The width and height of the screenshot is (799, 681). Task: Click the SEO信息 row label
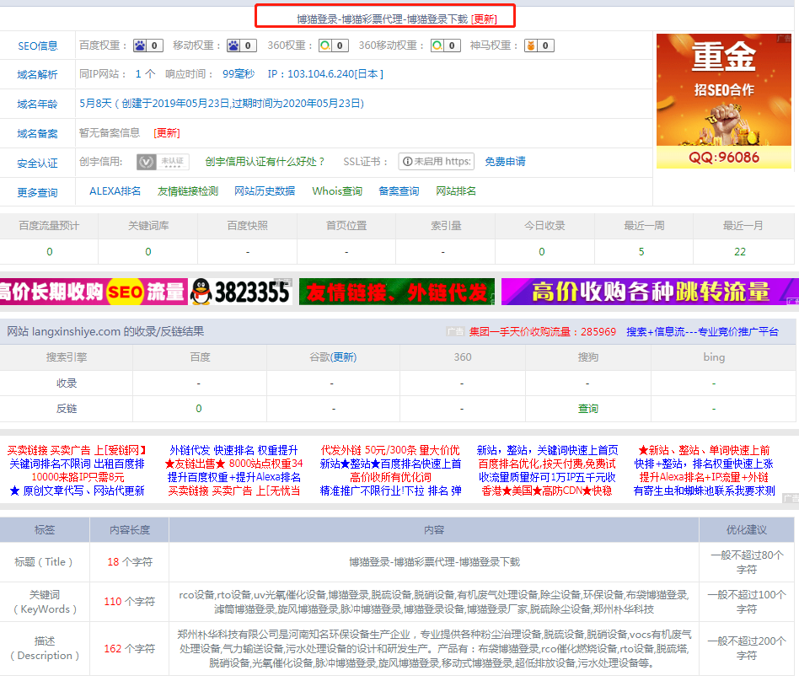point(38,46)
